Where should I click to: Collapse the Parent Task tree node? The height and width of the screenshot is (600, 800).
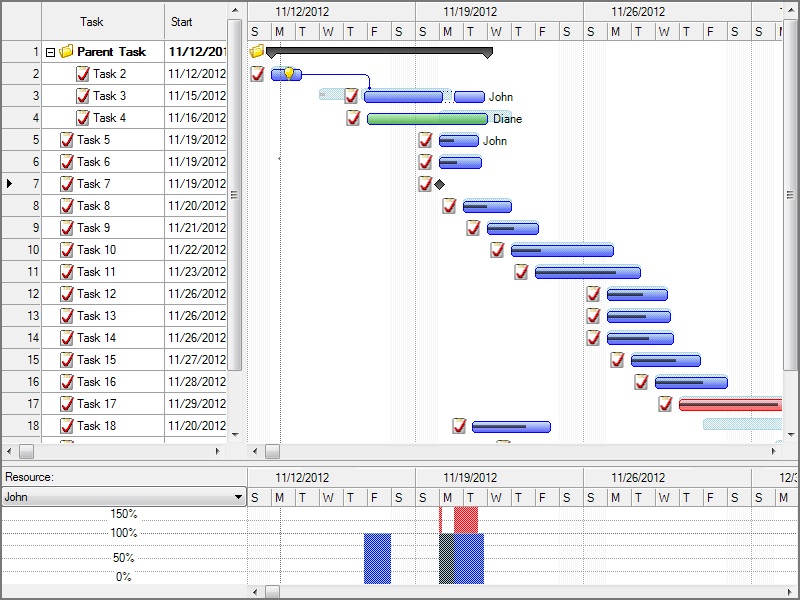pyautogui.click(x=50, y=52)
